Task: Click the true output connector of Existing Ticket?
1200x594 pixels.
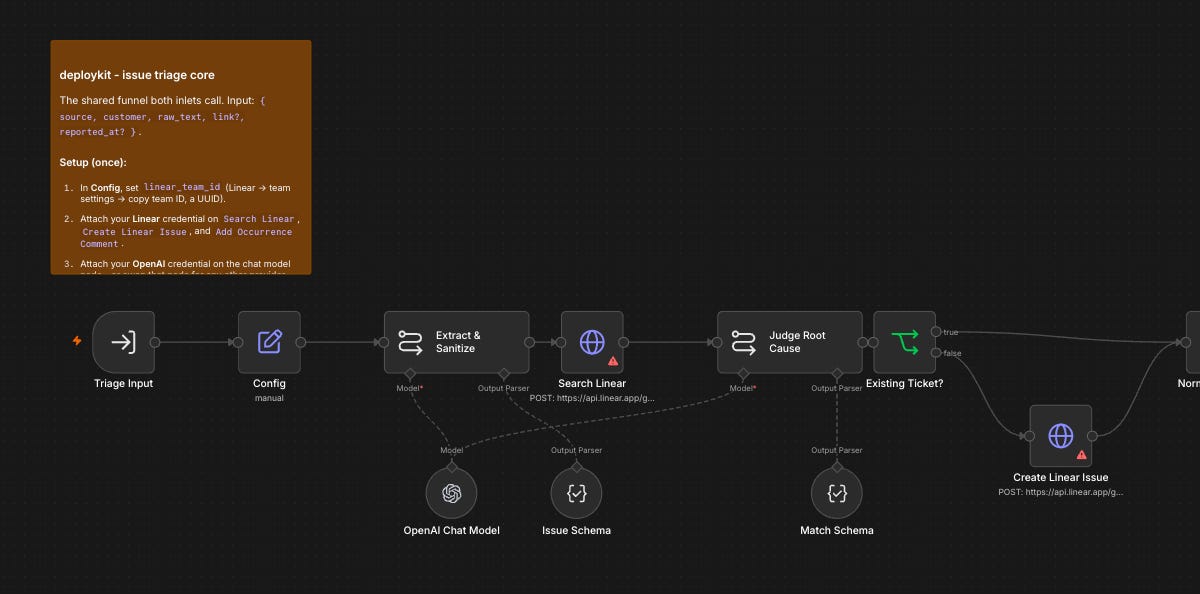Action: pos(935,331)
